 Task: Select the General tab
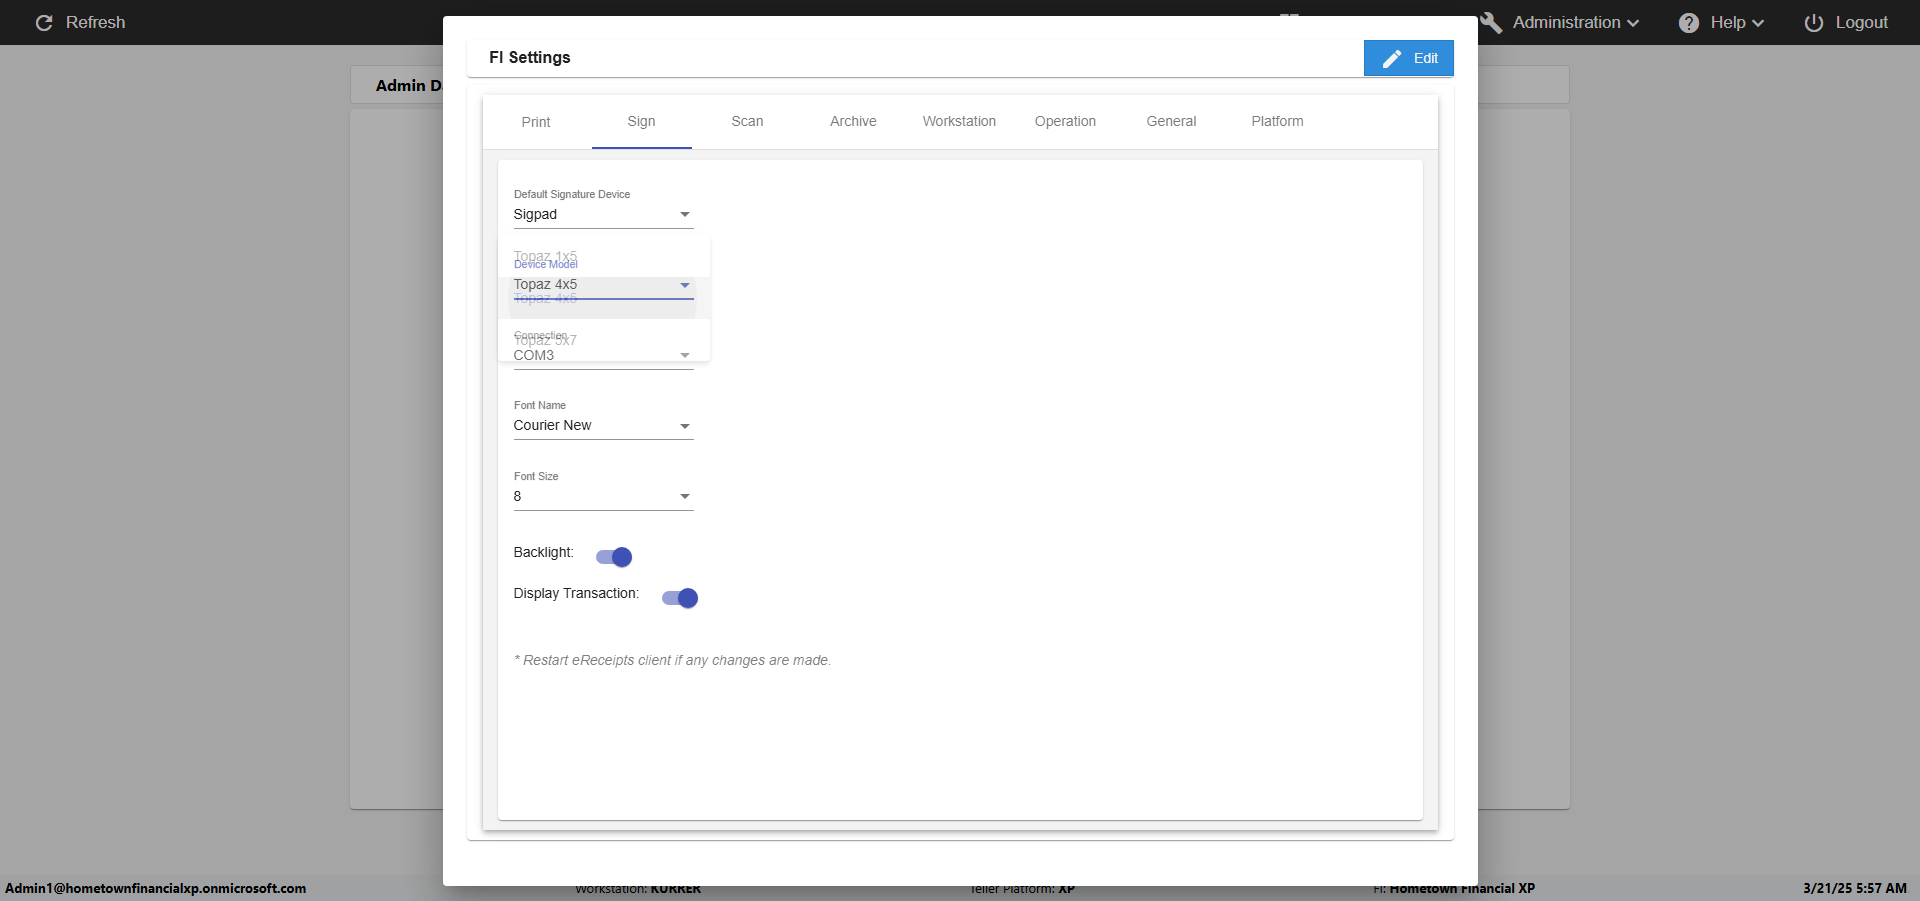click(x=1171, y=122)
